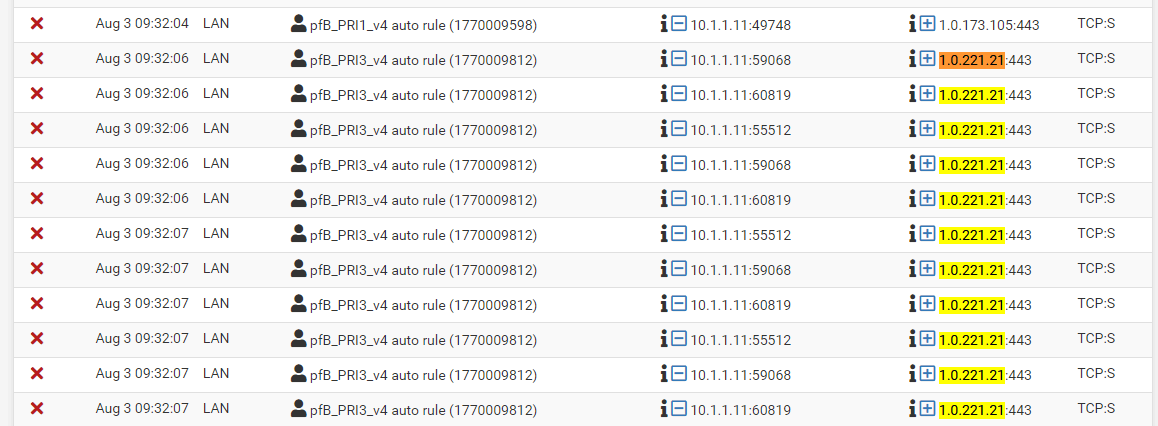Click the plus icon in the bottom log row
This screenshot has height=426, width=1158.
click(928, 408)
